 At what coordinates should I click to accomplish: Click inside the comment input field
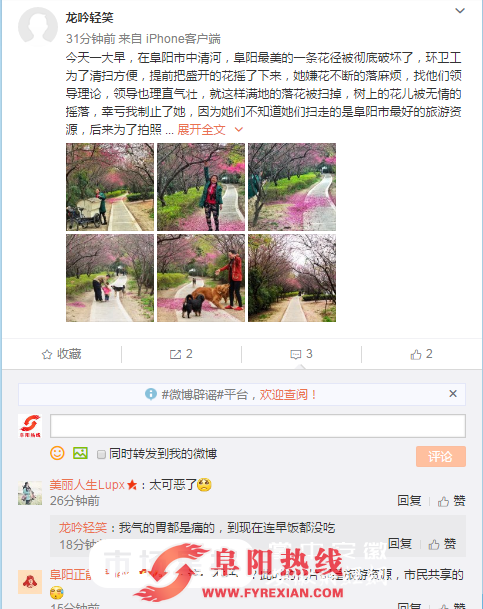coord(258,426)
